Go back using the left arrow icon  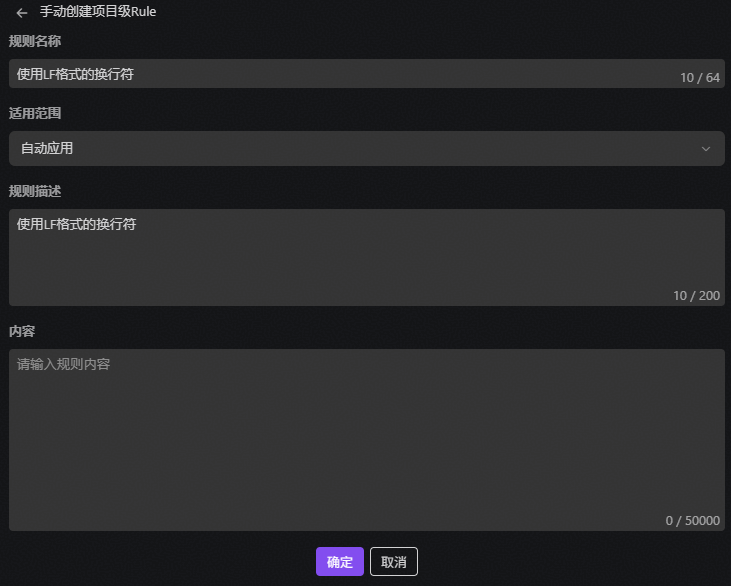21,13
